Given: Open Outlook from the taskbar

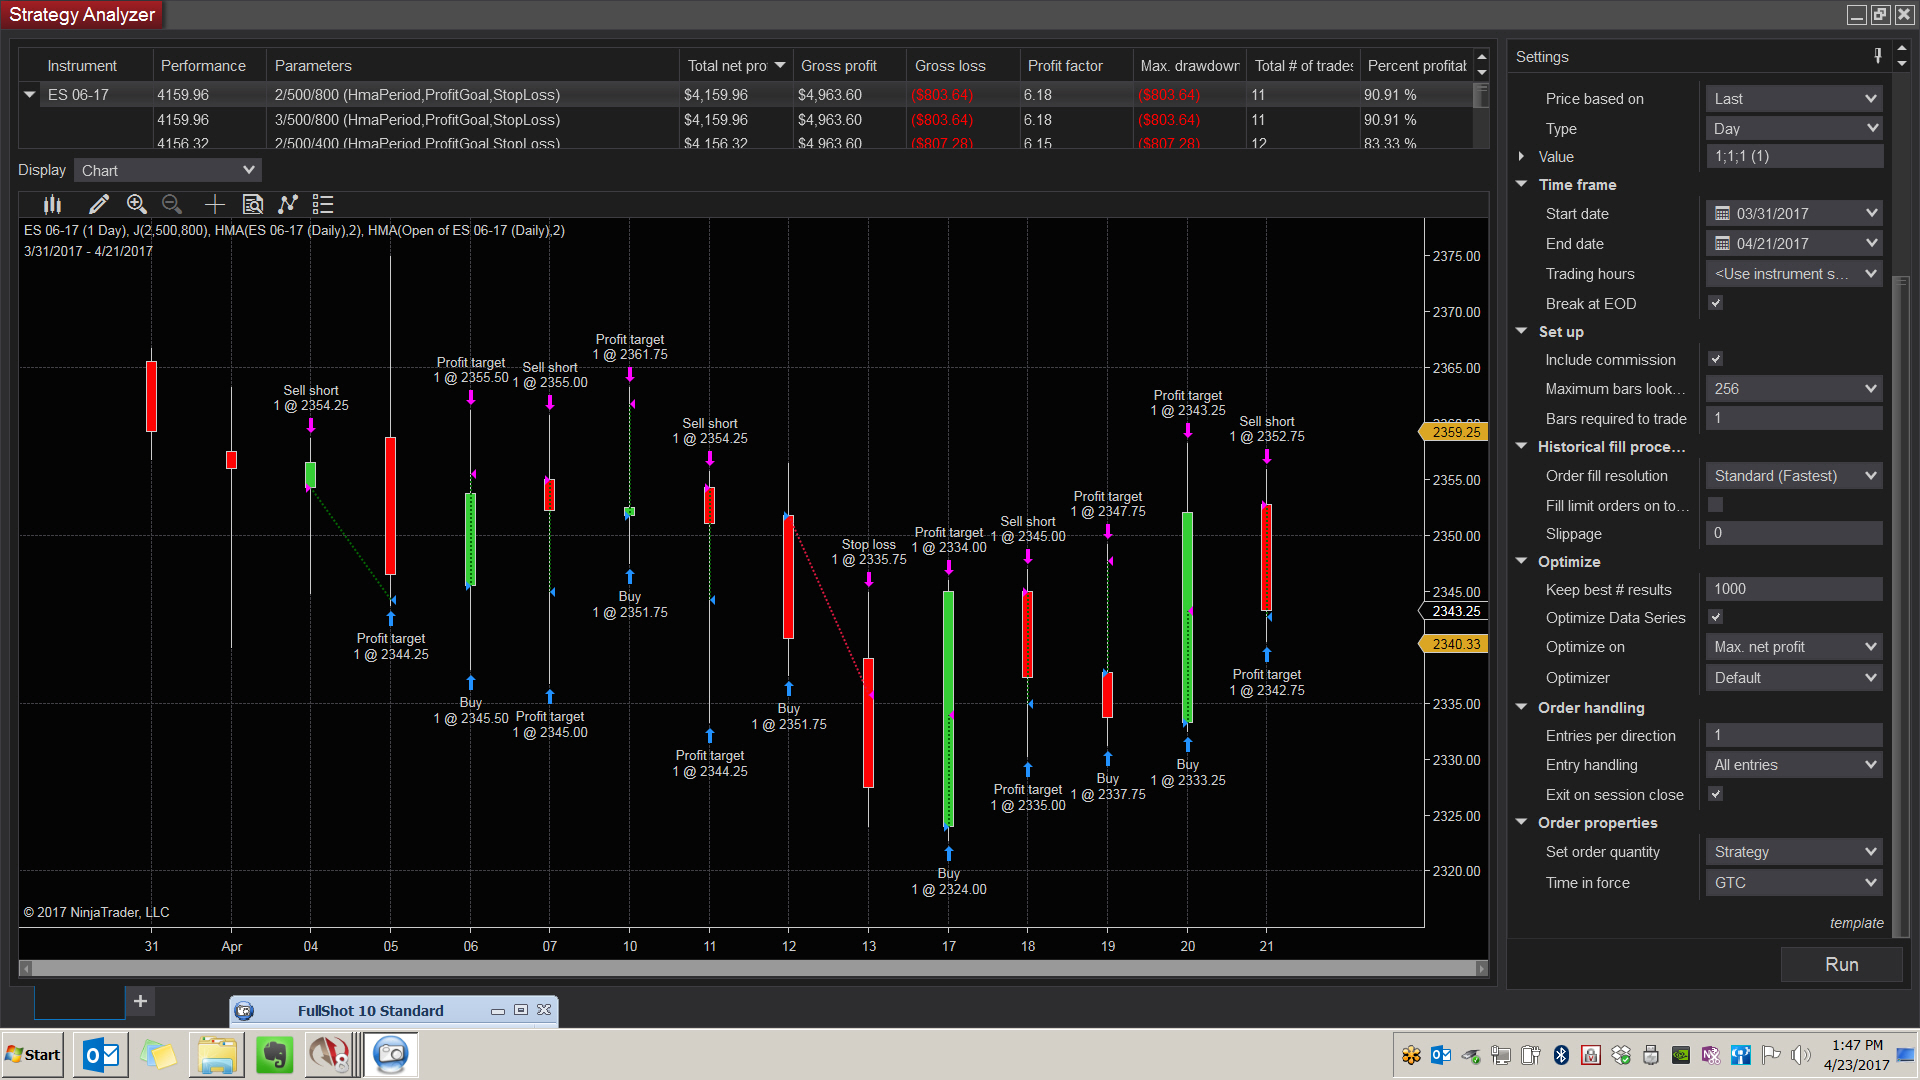Looking at the screenshot, I should pos(102,1055).
